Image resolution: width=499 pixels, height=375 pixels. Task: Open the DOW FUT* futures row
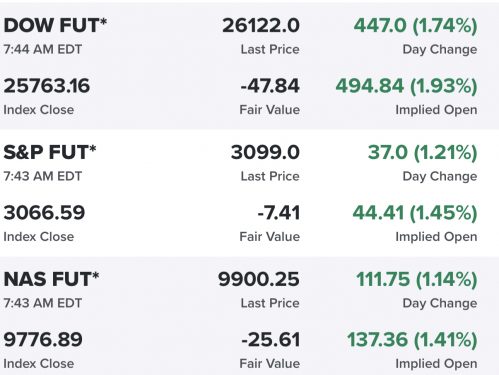249,66
